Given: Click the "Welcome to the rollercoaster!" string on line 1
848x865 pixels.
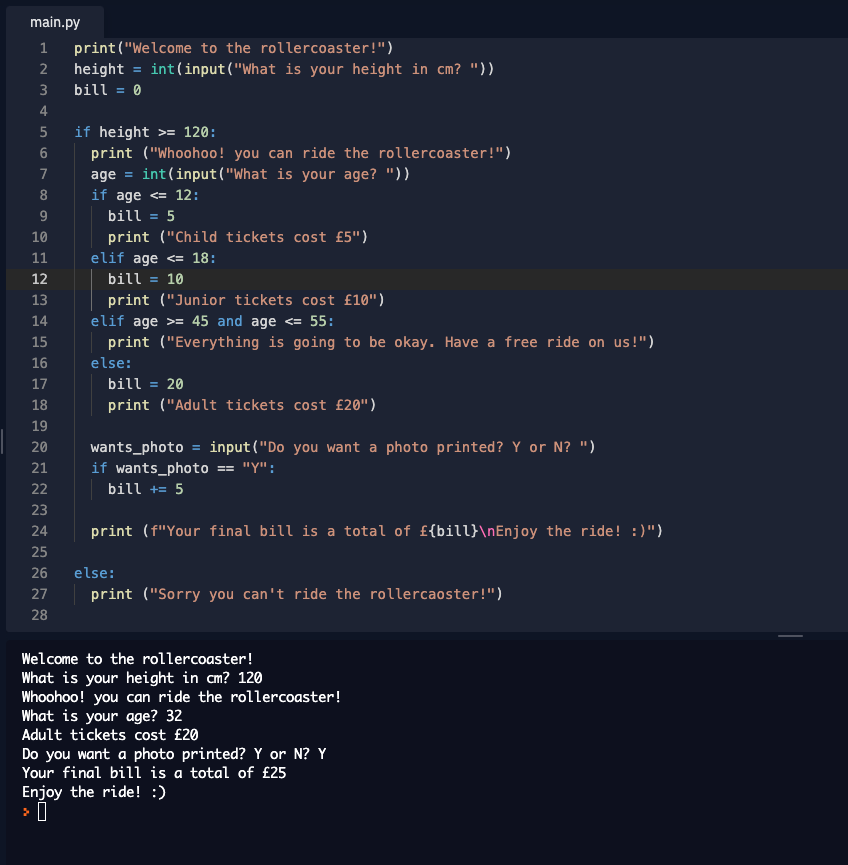Looking at the screenshot, I should coord(254,49).
